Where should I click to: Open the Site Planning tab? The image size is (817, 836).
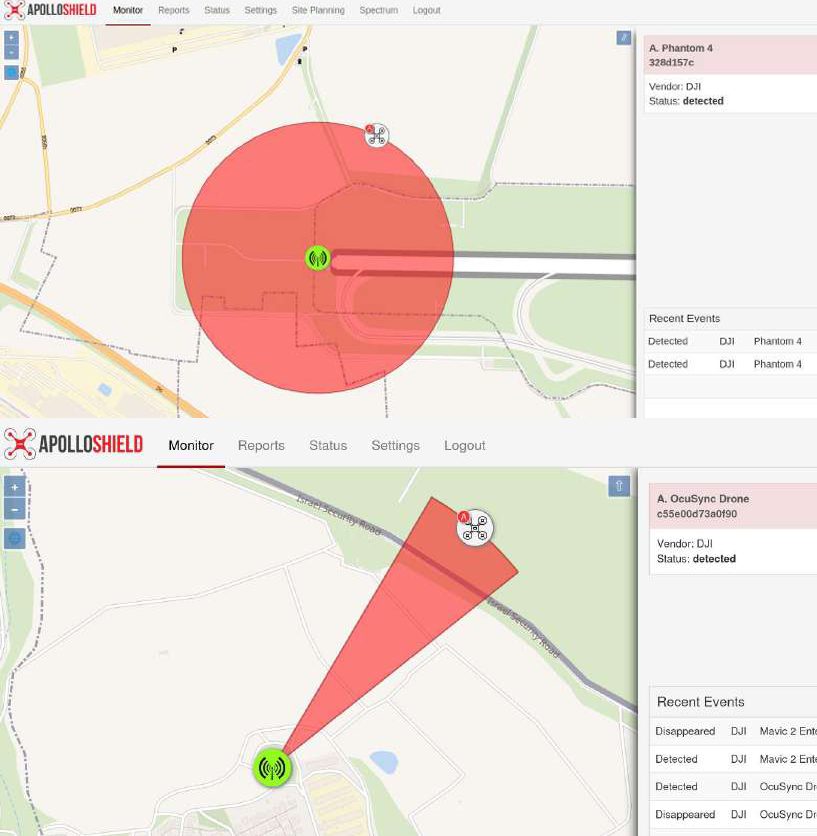tap(318, 10)
